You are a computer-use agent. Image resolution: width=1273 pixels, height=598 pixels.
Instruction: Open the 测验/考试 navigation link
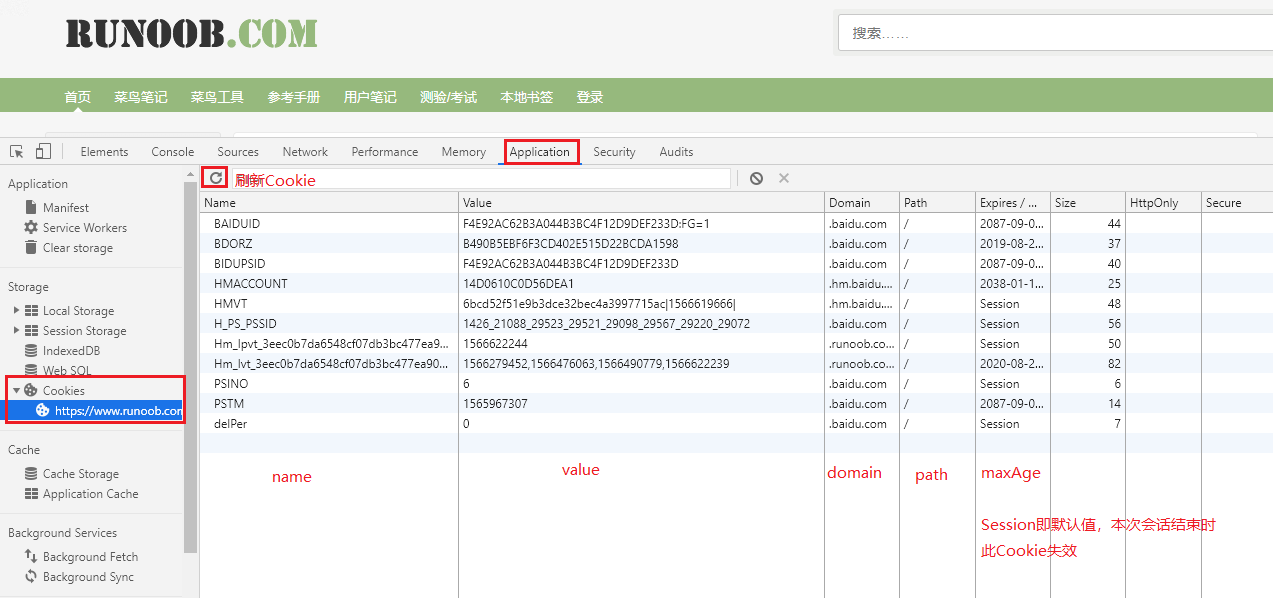pyautogui.click(x=448, y=97)
